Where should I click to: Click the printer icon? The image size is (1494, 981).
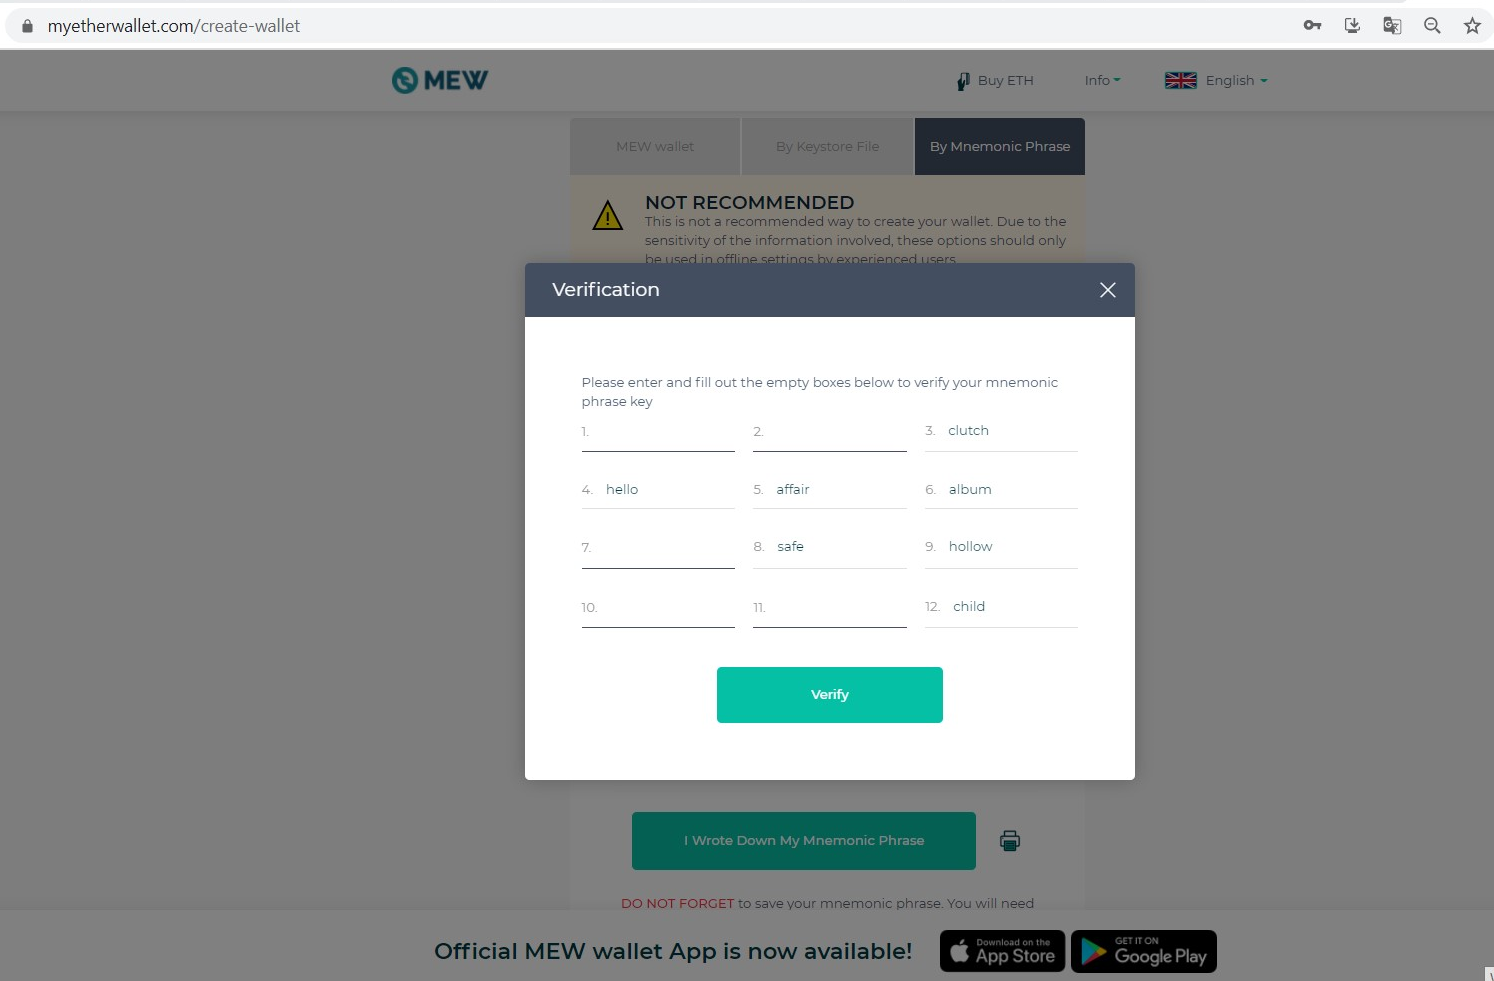point(1010,841)
